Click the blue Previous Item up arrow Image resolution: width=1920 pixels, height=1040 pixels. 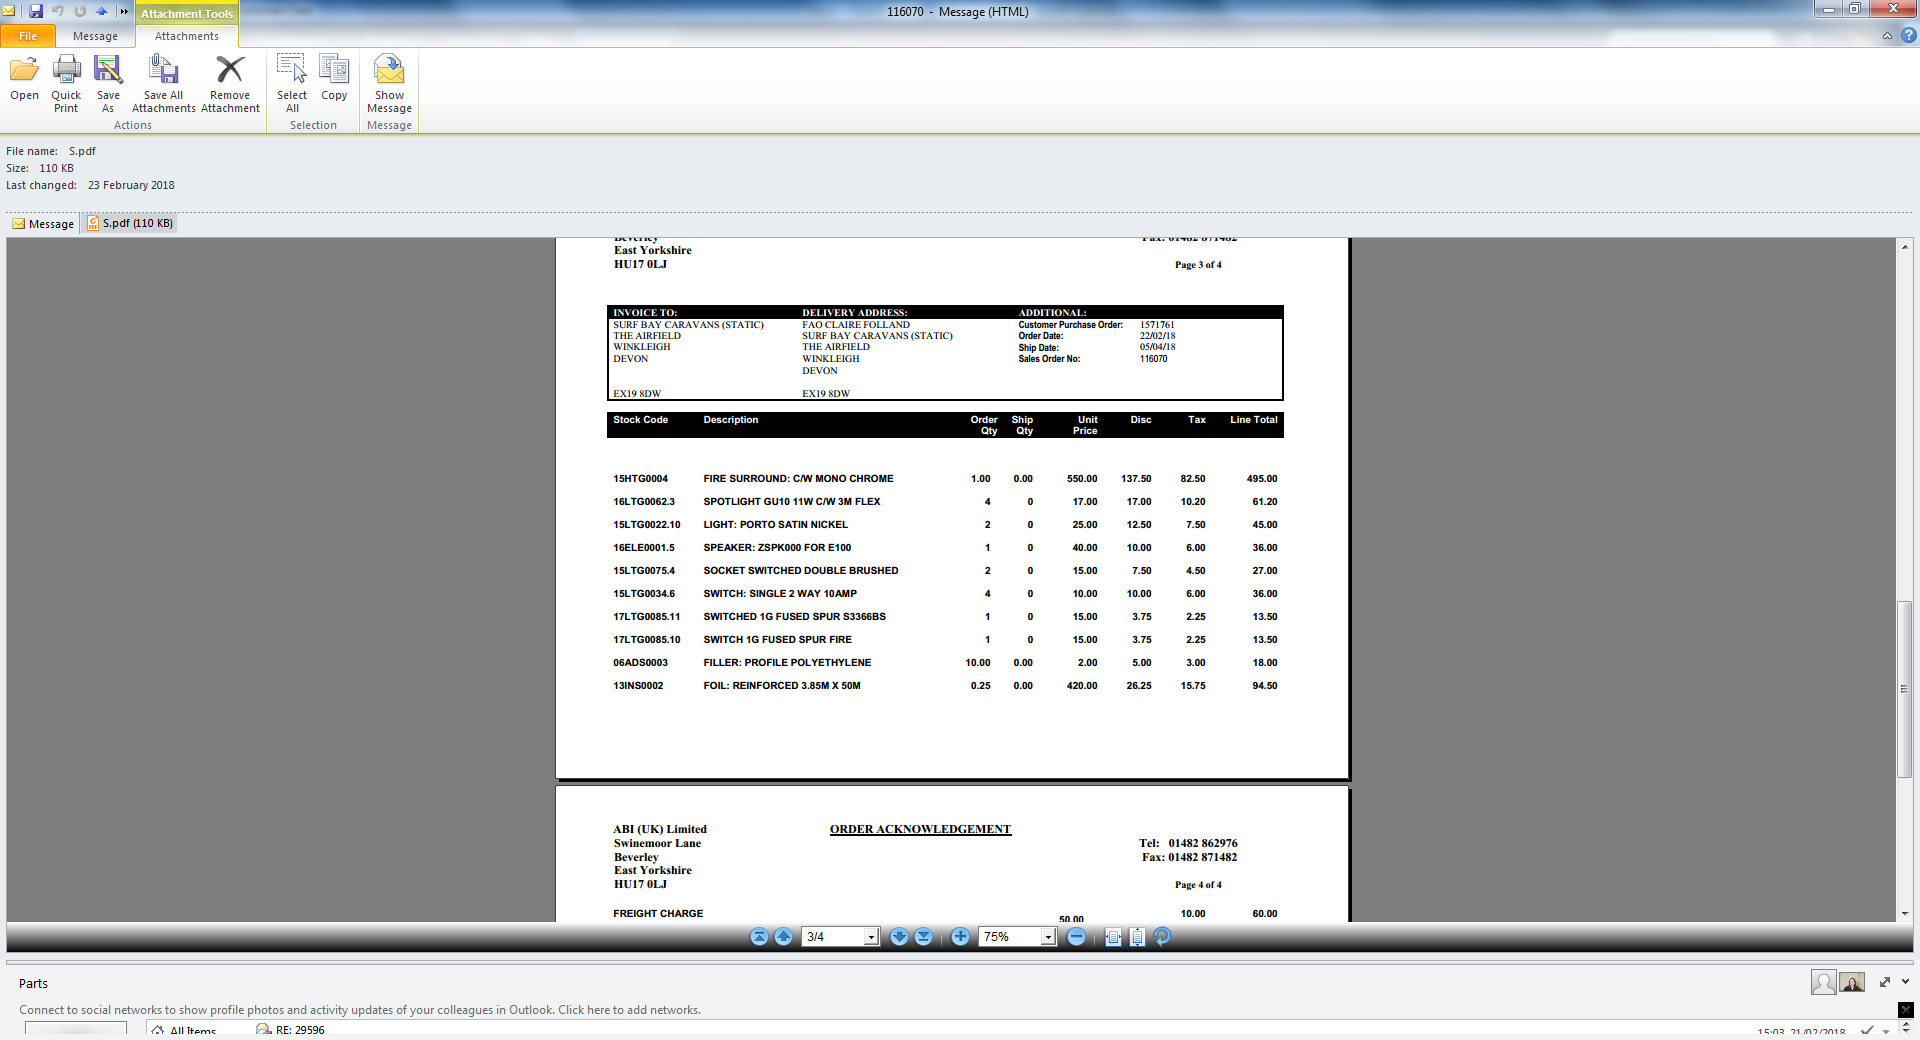point(101,11)
